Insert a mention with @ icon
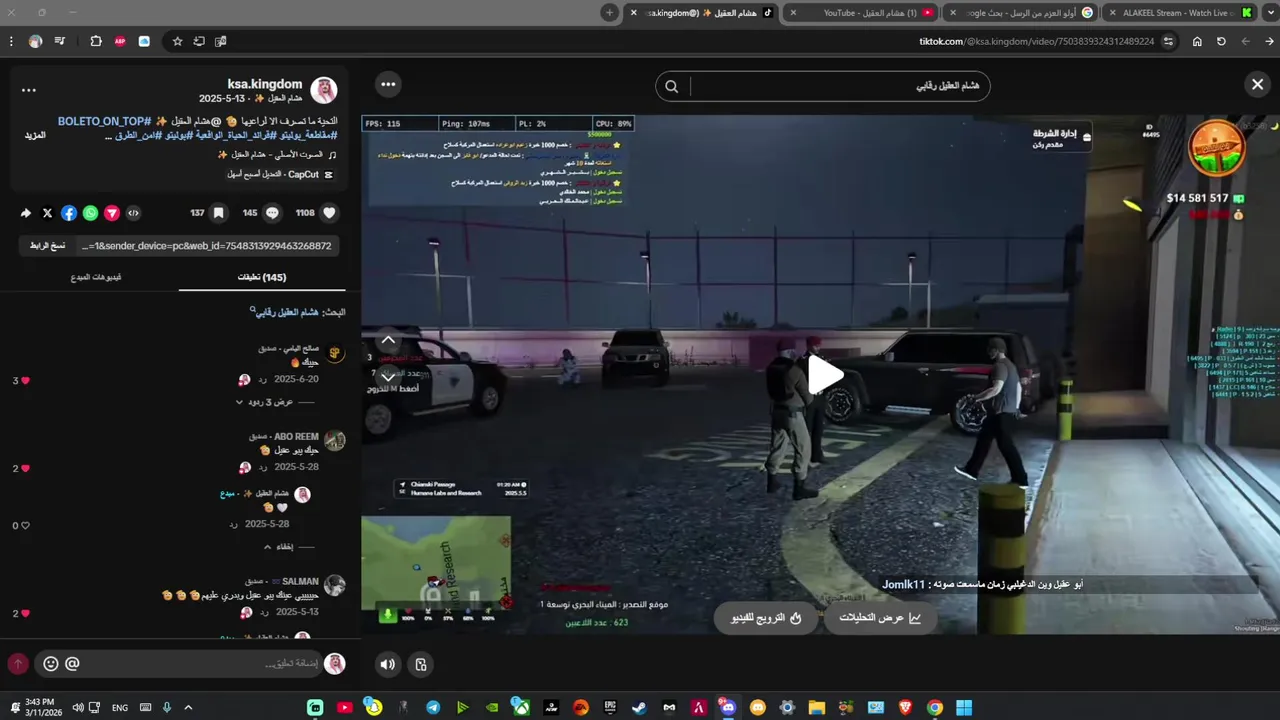 (x=72, y=664)
